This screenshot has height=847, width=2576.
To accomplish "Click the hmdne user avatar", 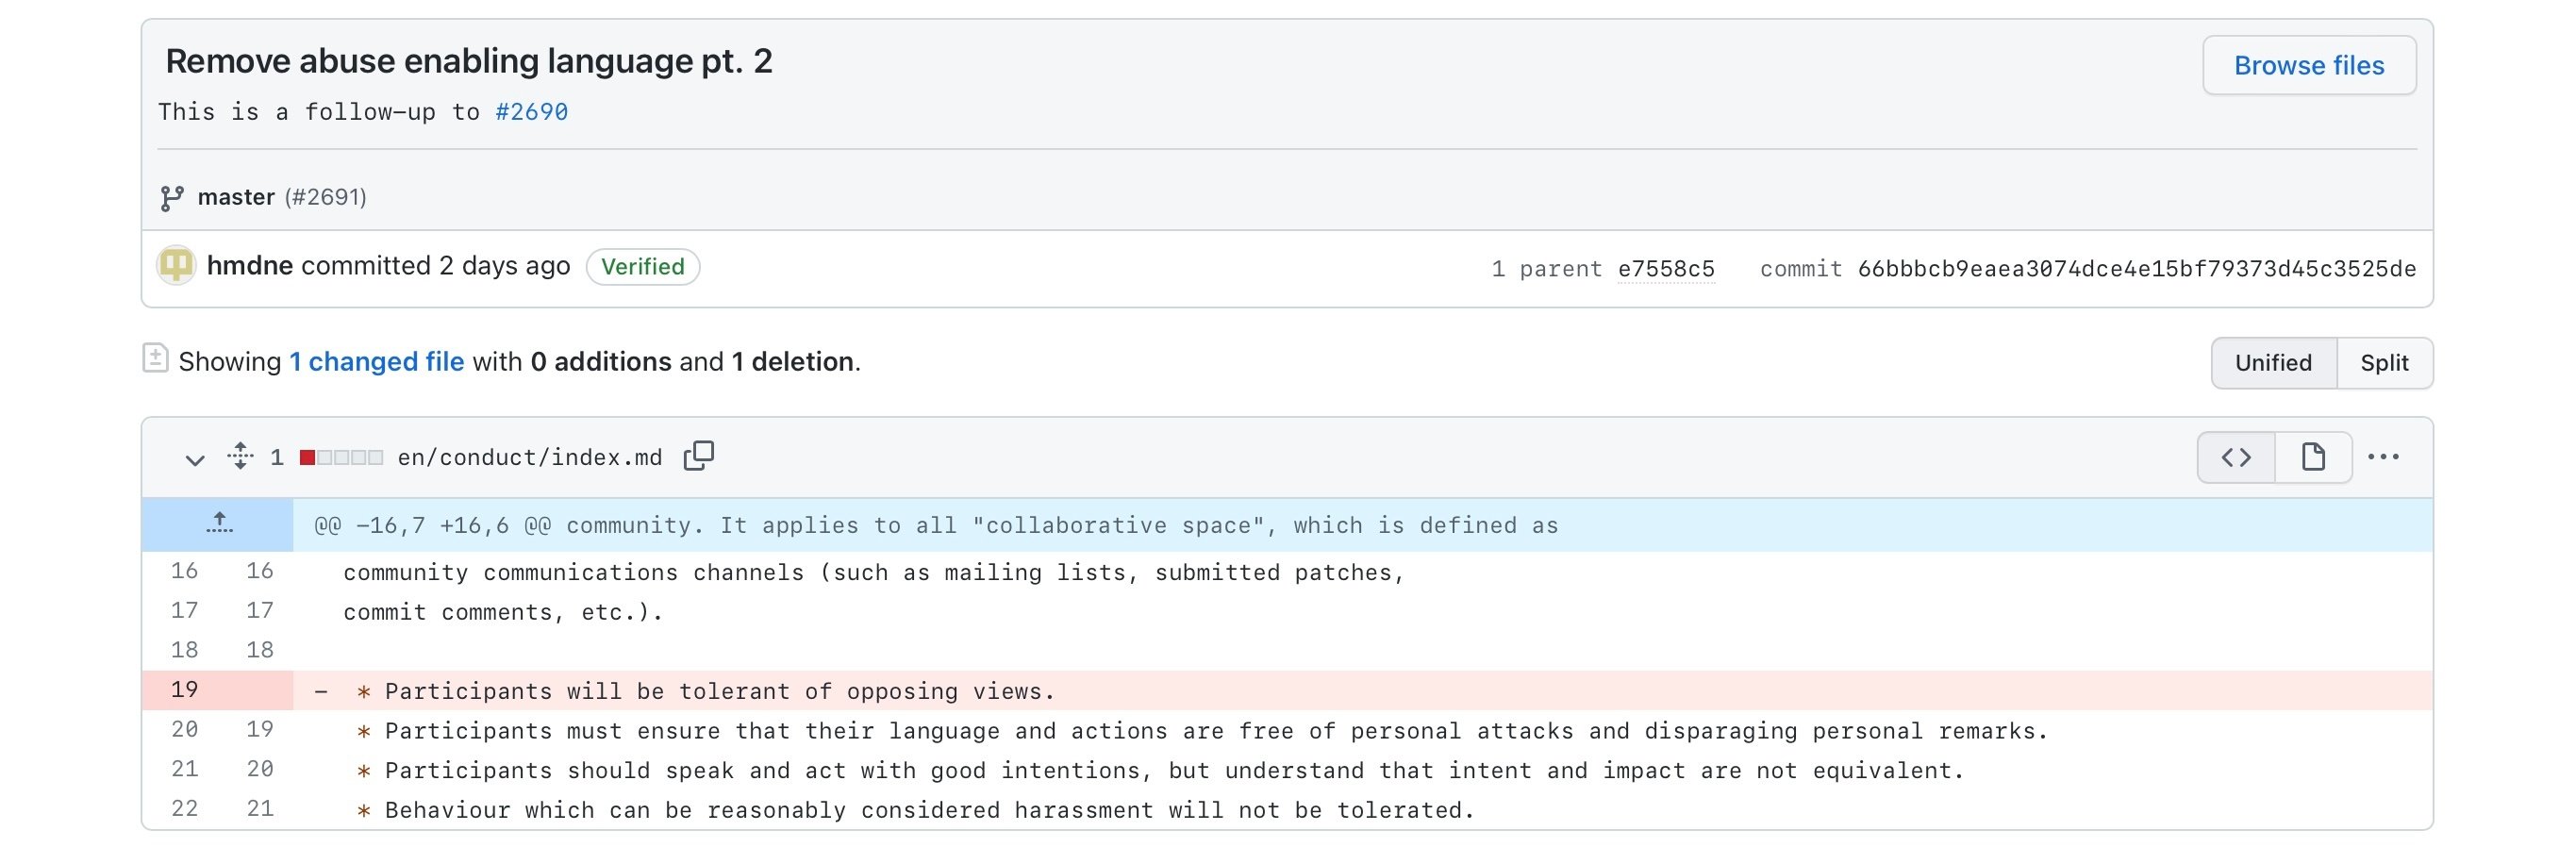I will coord(176,266).
